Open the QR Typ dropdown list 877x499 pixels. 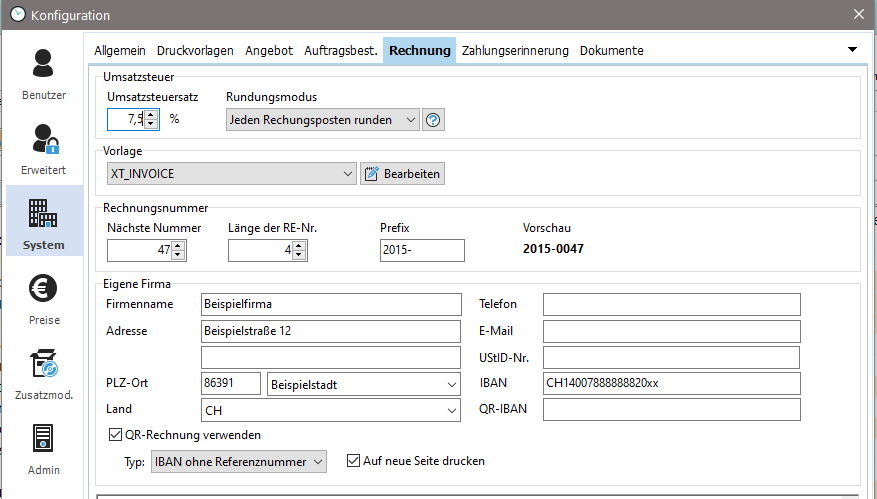click(x=238, y=461)
